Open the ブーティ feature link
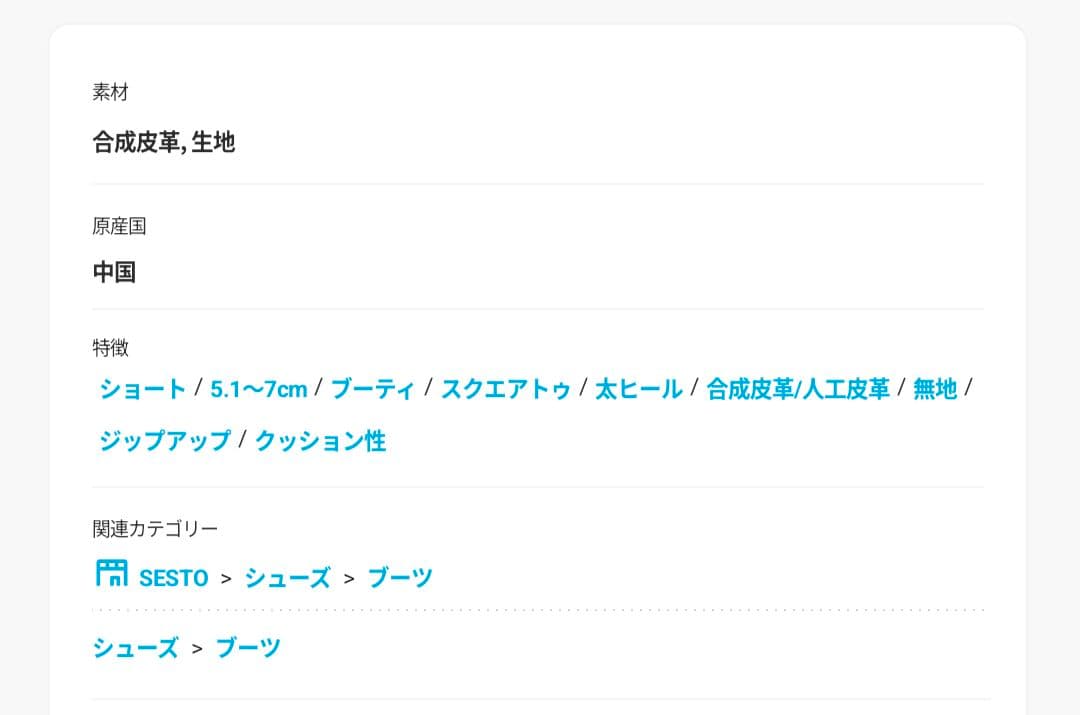The width and height of the screenshot is (1080, 715). tap(372, 389)
